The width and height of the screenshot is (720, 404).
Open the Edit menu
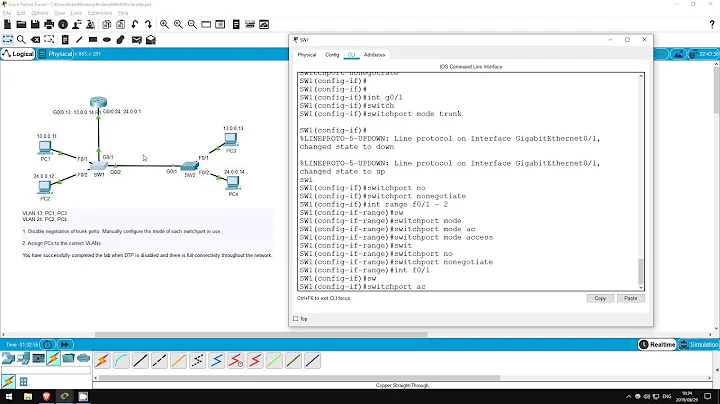point(21,13)
